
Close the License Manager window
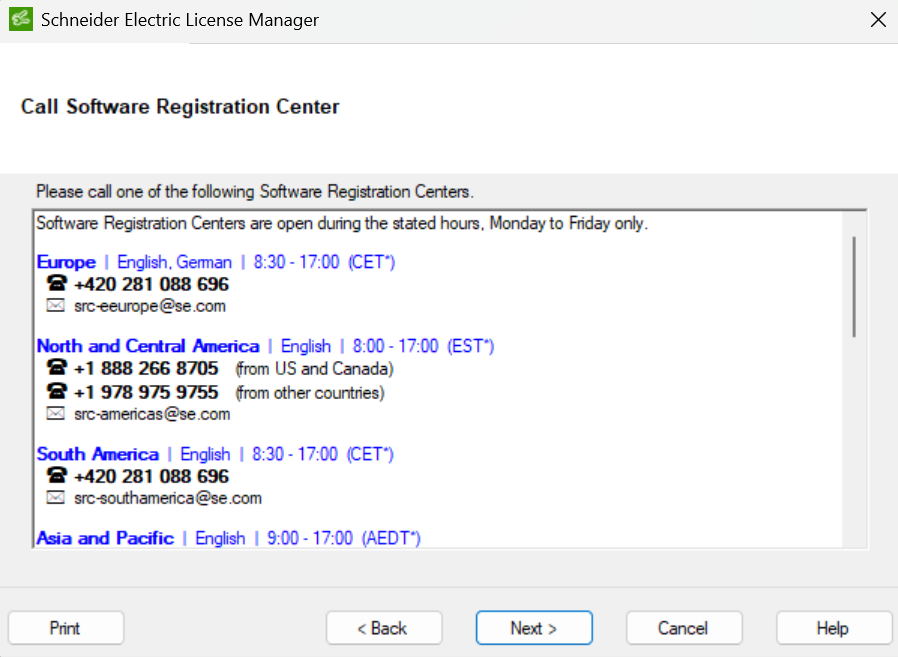pos(878,19)
